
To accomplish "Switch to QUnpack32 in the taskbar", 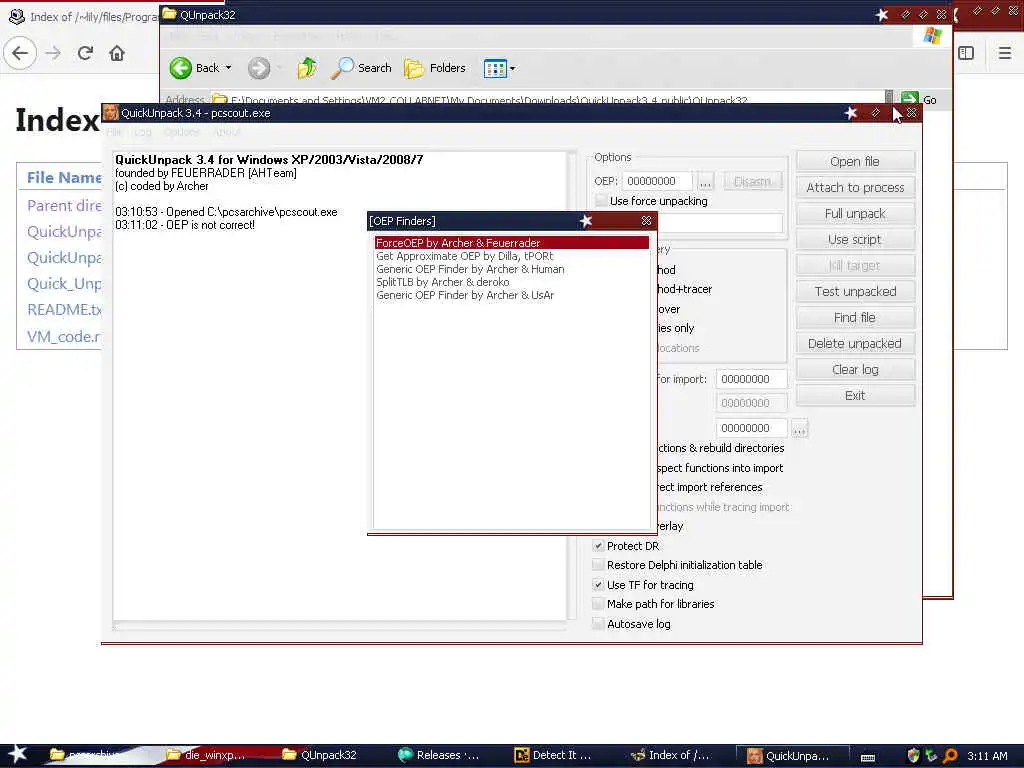I will [320, 755].
